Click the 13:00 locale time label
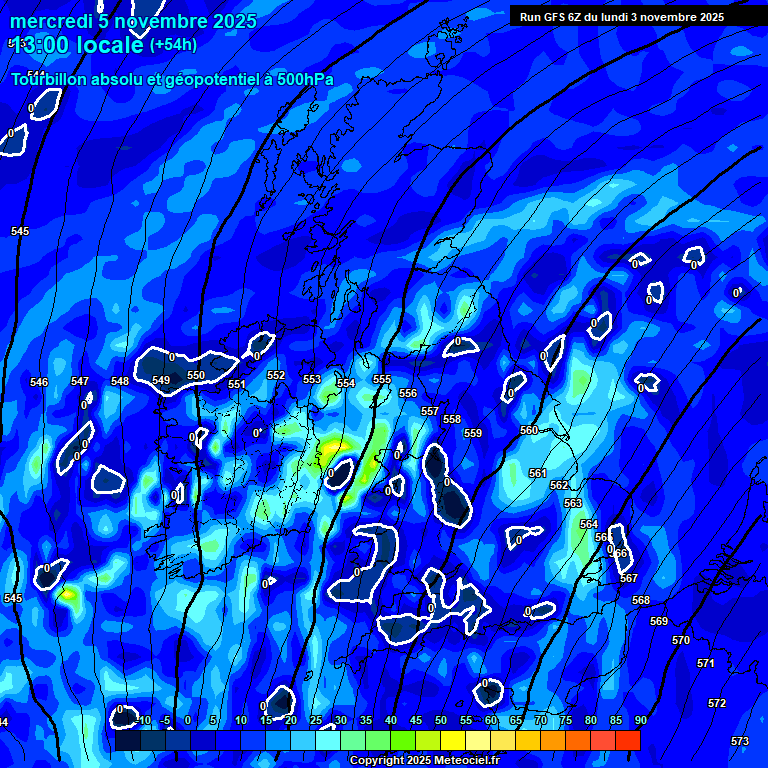The image size is (768, 768). click(x=78, y=45)
